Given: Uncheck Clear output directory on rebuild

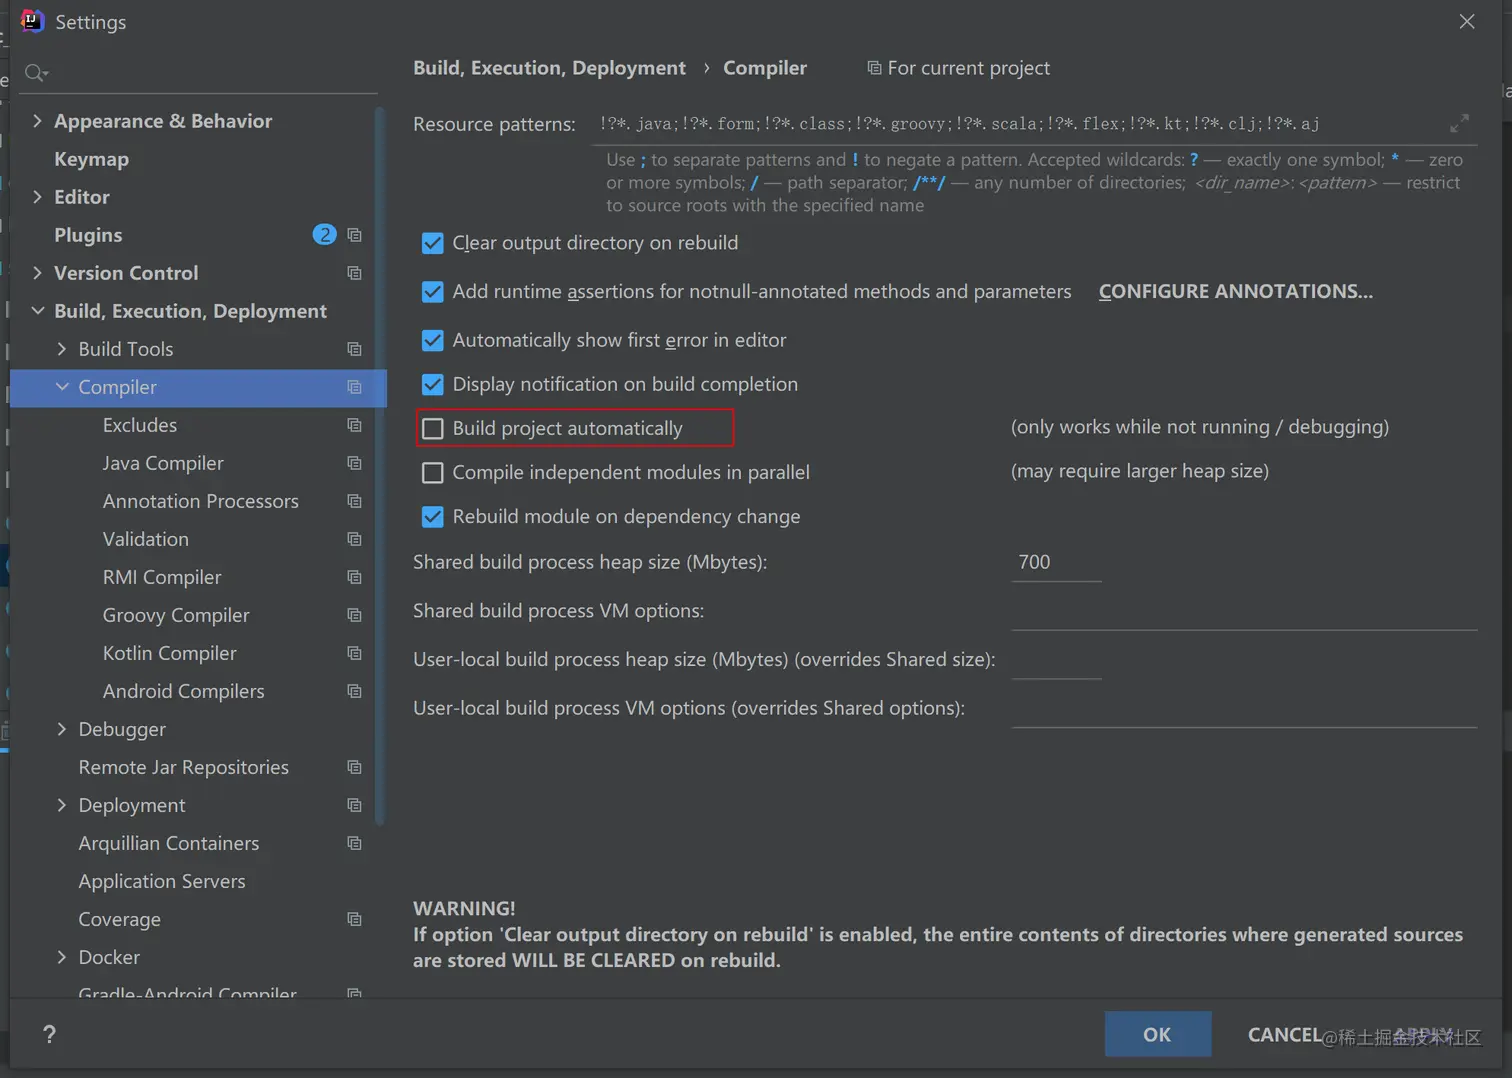Looking at the screenshot, I should click(x=433, y=243).
